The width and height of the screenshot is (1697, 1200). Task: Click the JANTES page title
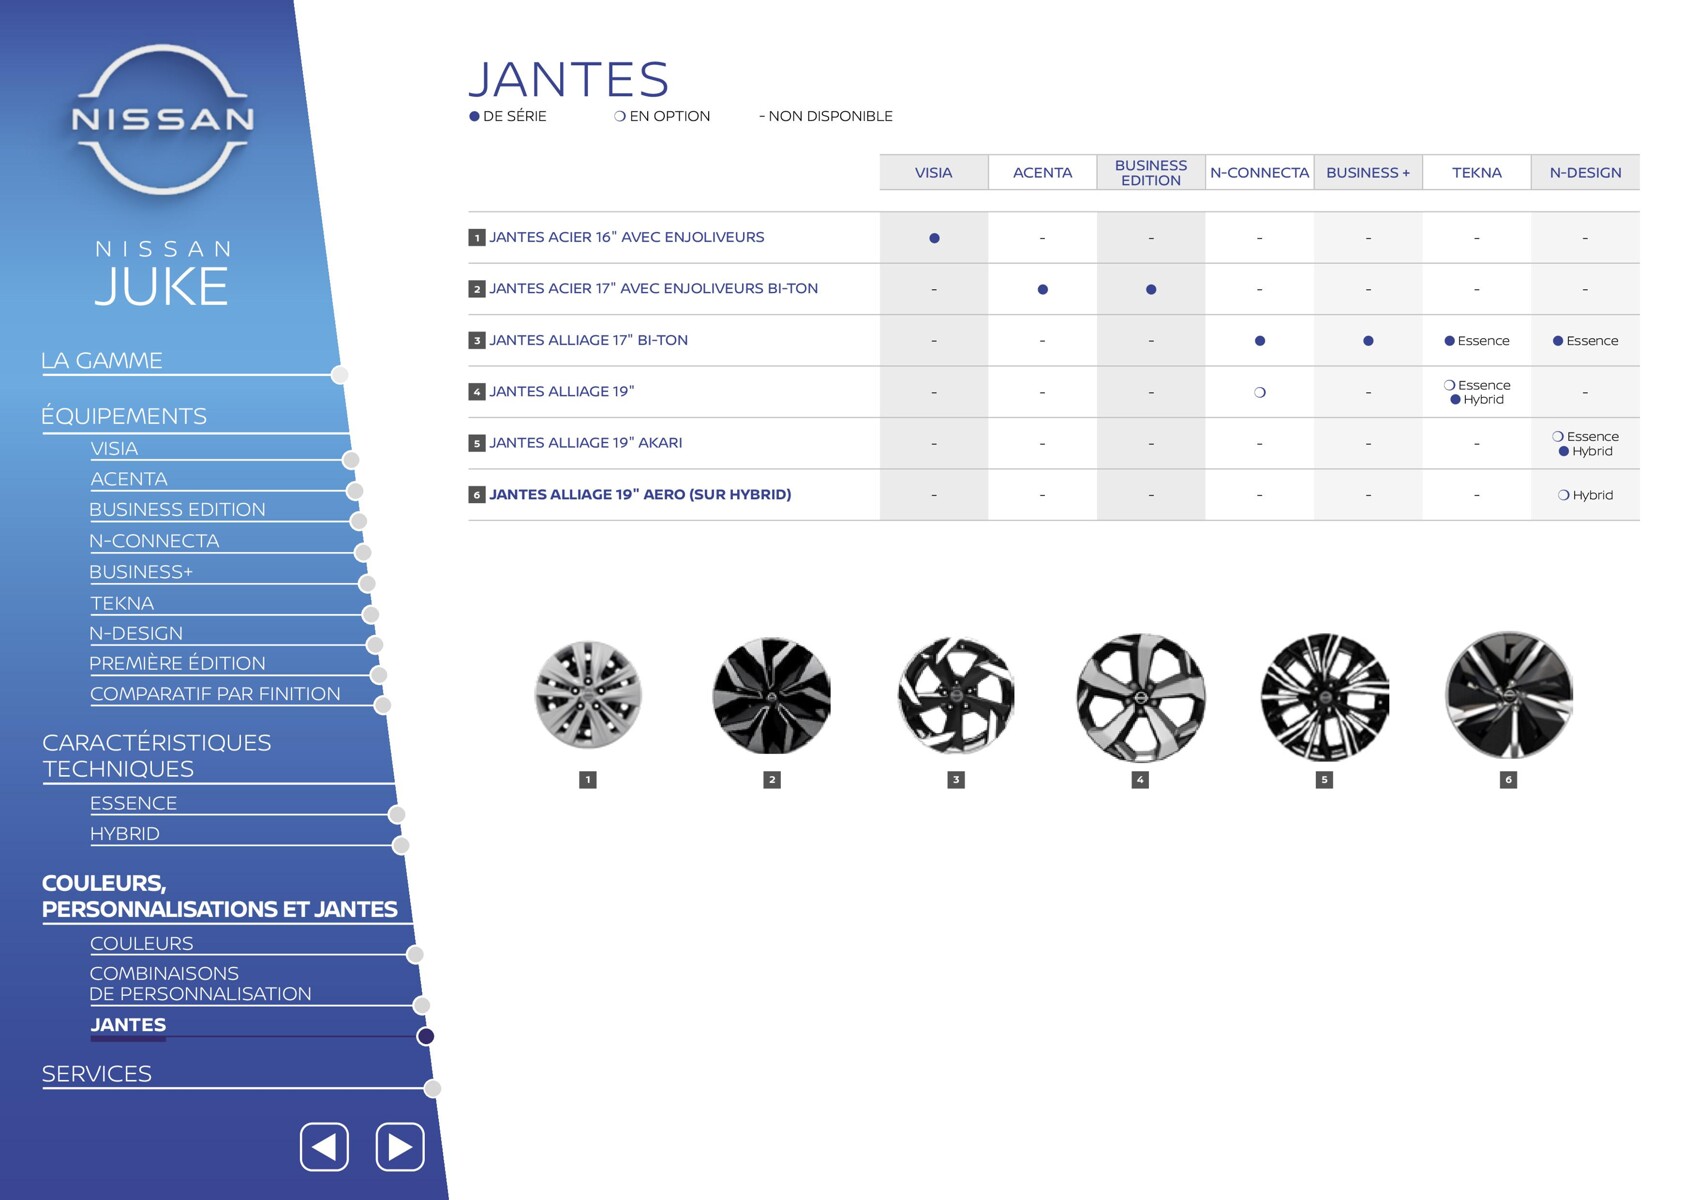[x=568, y=79]
